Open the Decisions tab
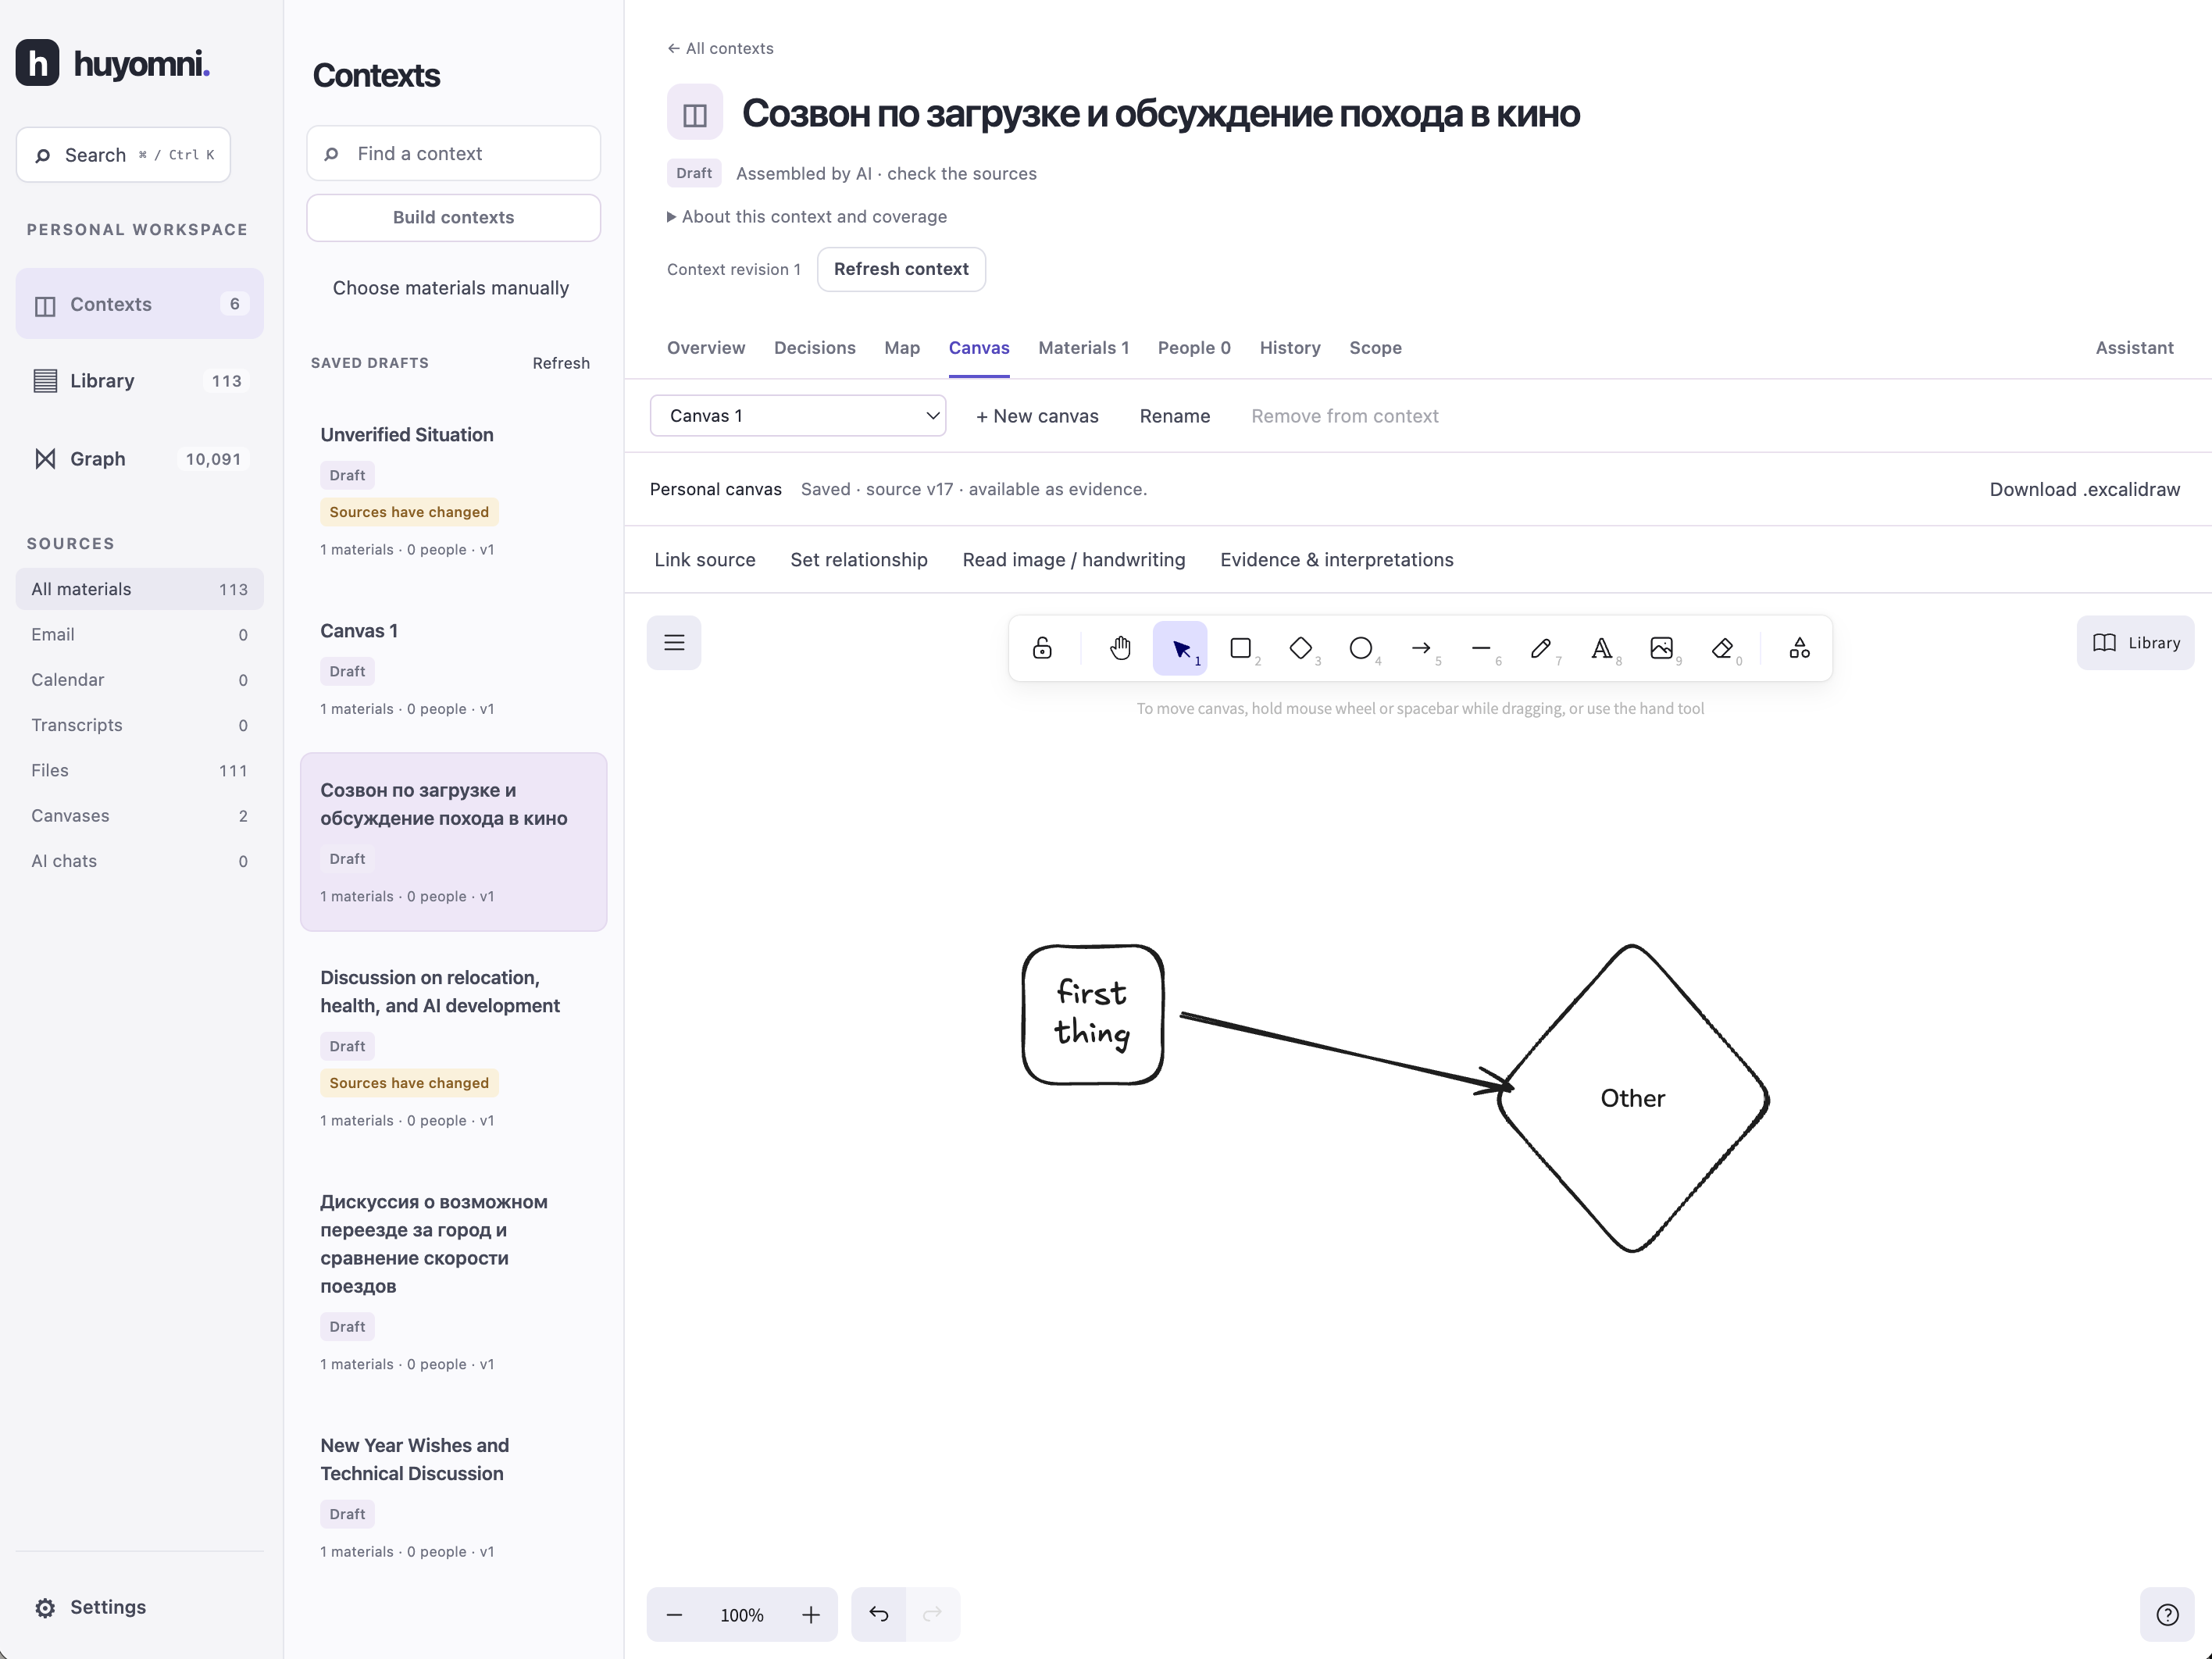 815,348
